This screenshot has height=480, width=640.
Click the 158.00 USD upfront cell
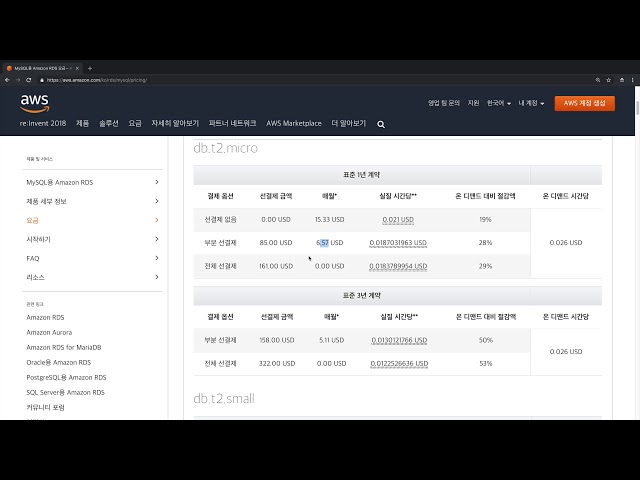[277, 340]
